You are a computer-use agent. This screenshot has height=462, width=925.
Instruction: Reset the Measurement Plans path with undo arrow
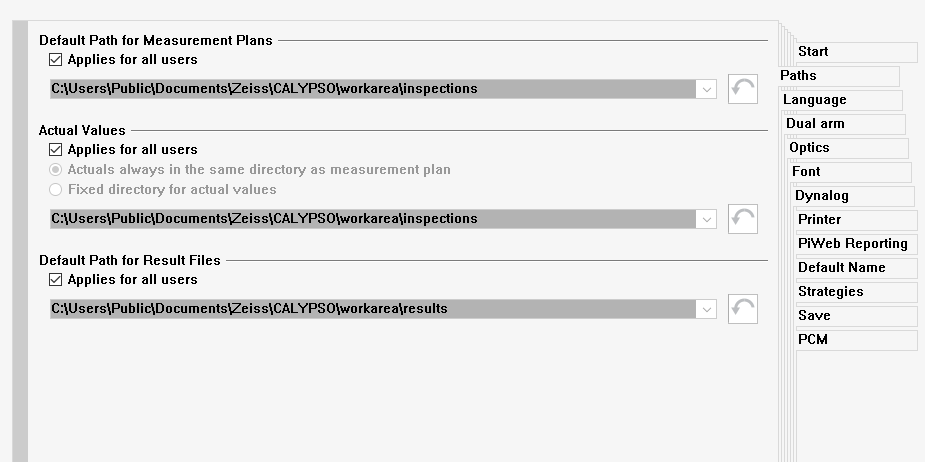tap(742, 89)
